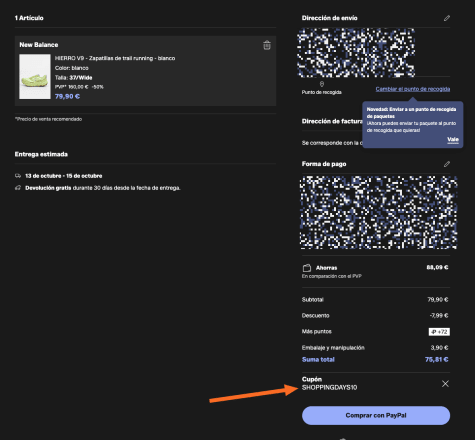Viewport: 475px width, 440px height.
Task: Click the Ahorras 88,09 € amount
Action: [437, 267]
